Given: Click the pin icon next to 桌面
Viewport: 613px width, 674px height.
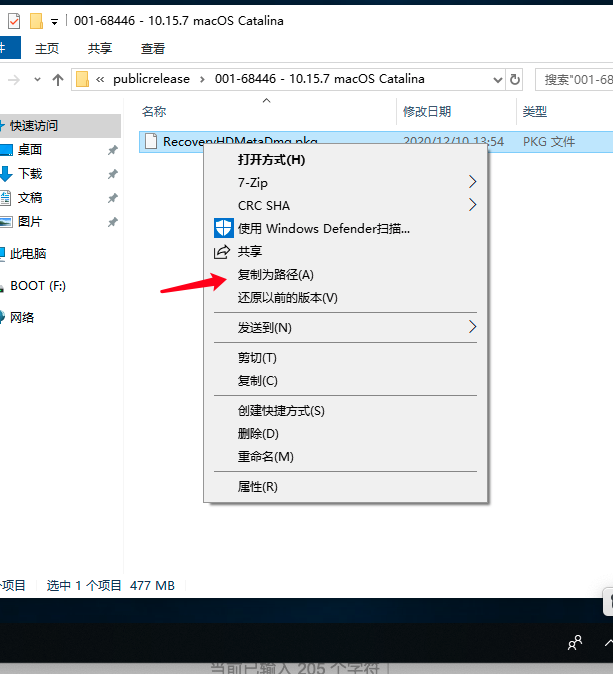Looking at the screenshot, I should [113, 150].
